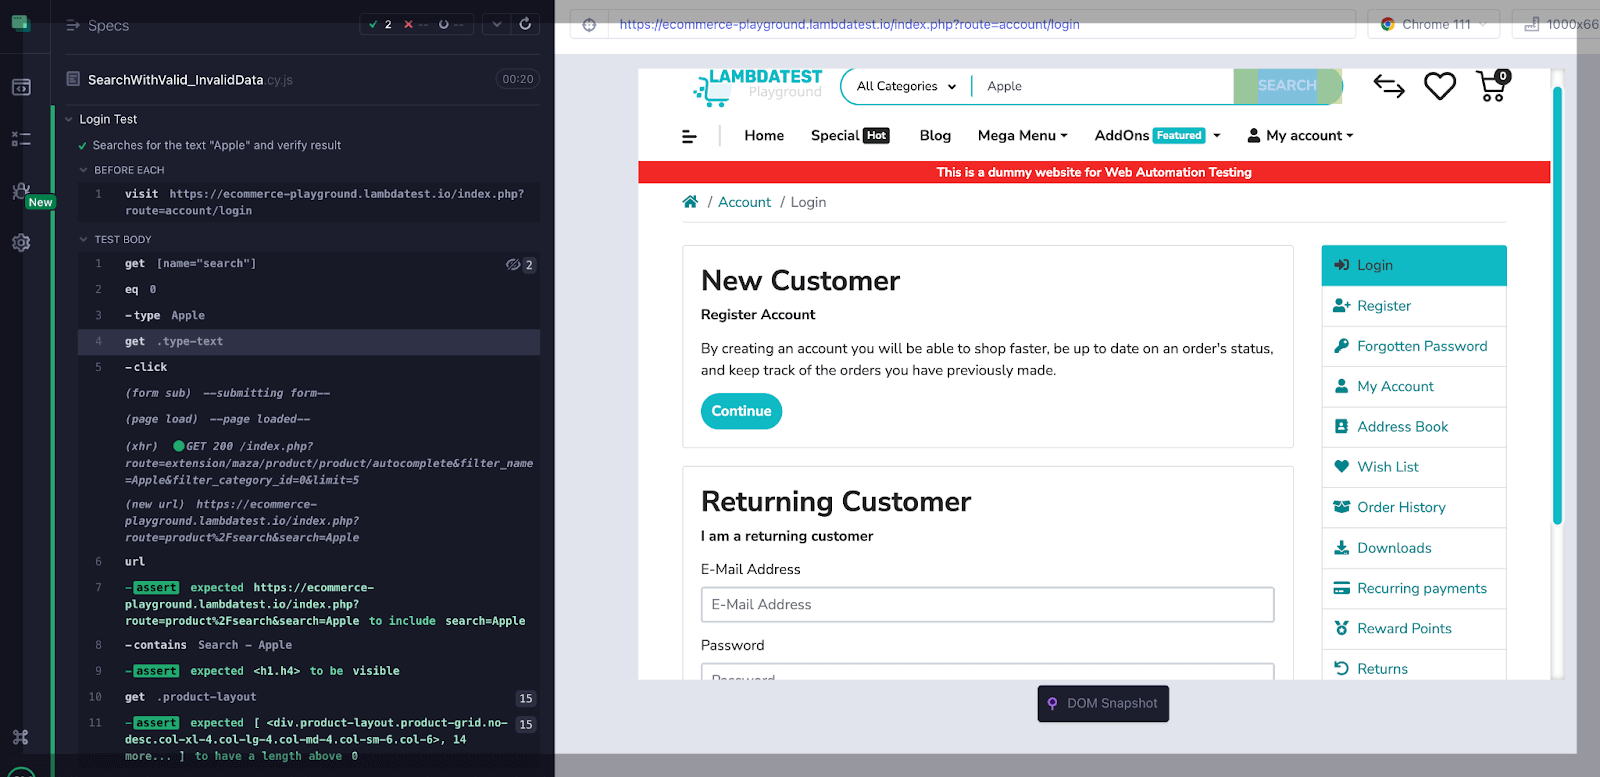Rerun all tests with reload icon
This screenshot has height=777, width=1600.
[x=525, y=24]
